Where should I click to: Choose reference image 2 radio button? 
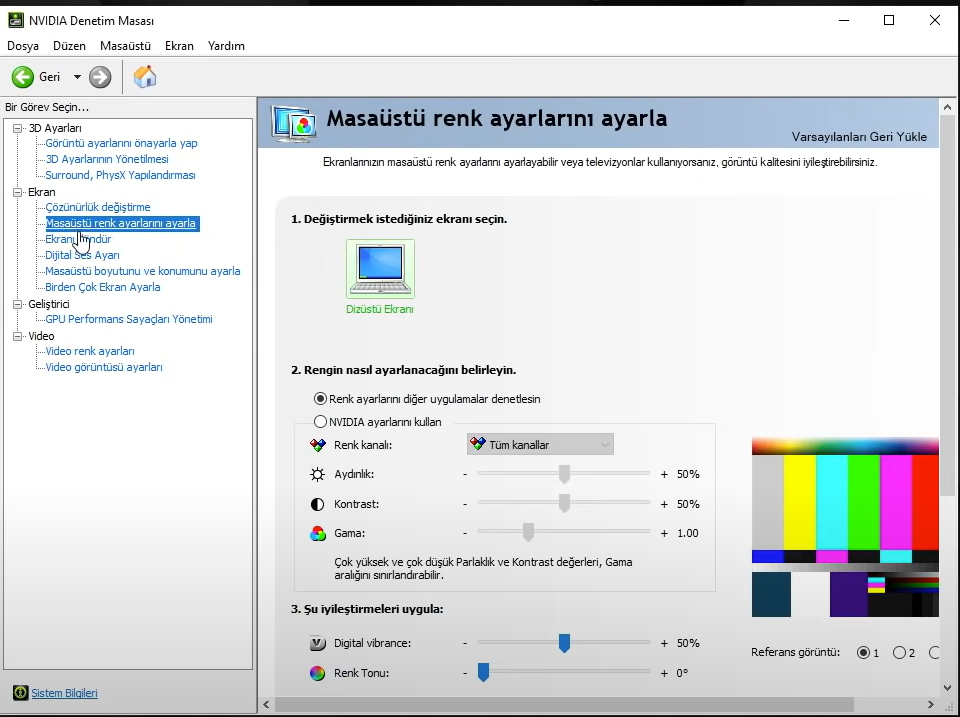tap(899, 653)
